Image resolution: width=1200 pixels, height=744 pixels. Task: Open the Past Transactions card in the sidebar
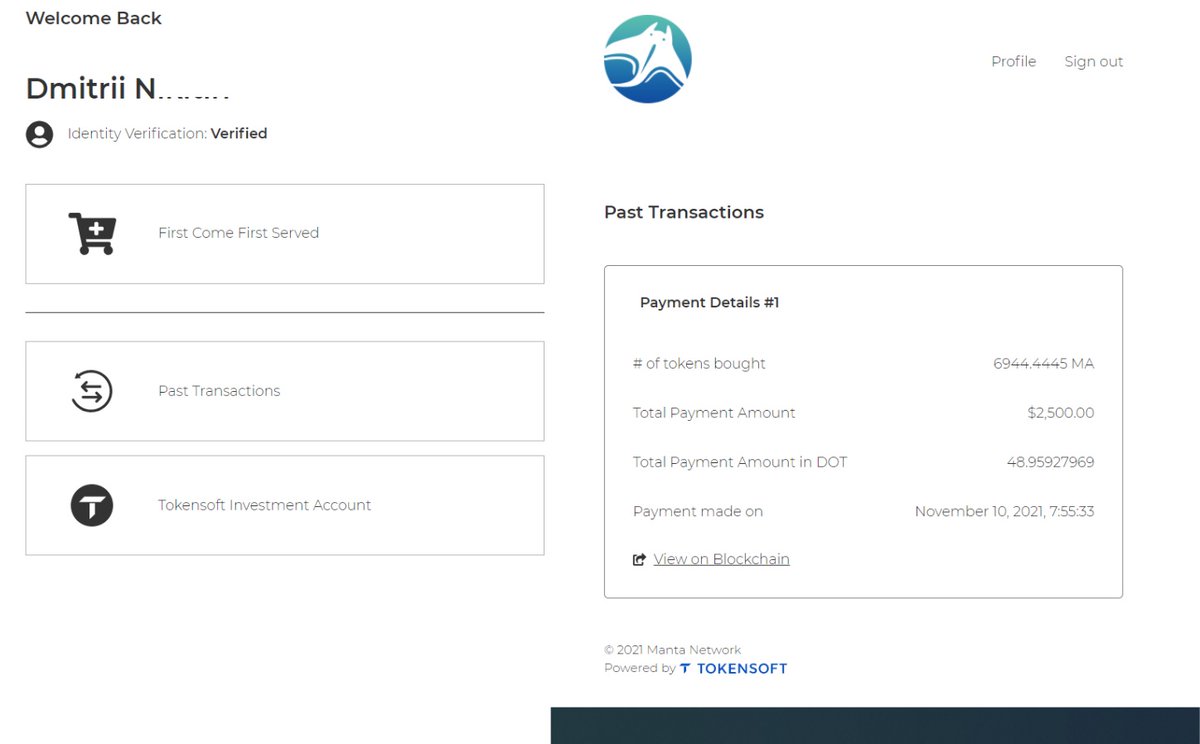click(284, 390)
